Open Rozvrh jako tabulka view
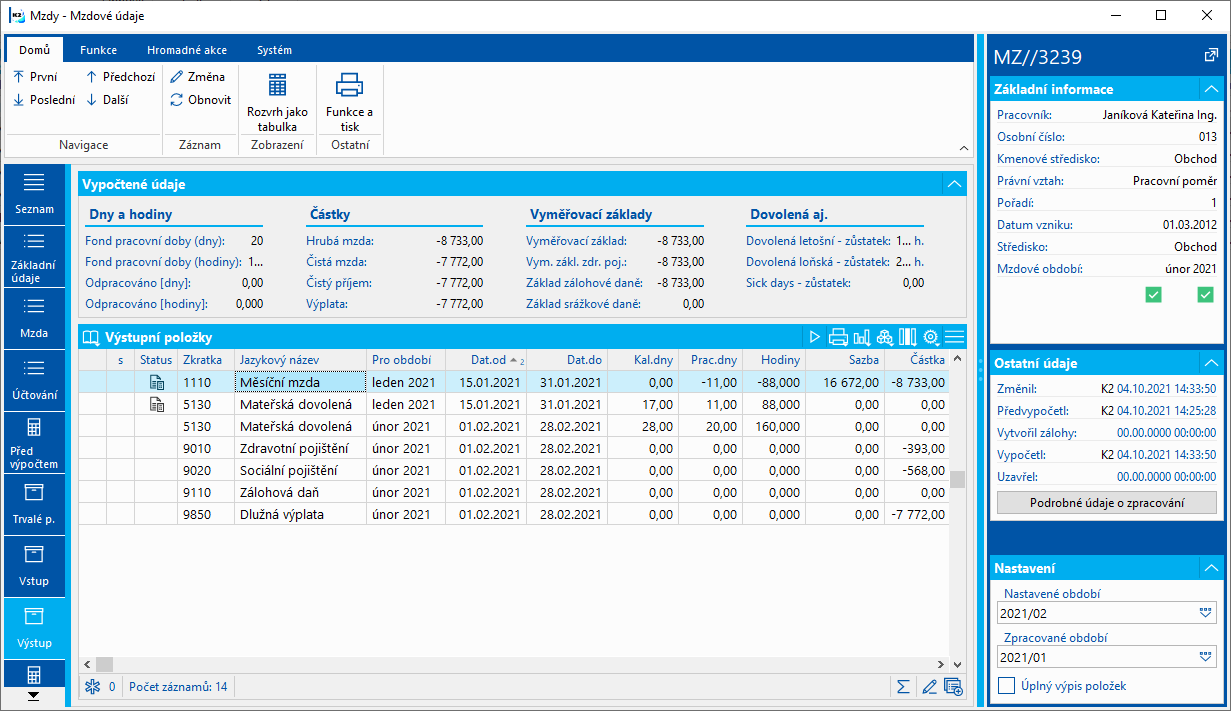 click(277, 102)
